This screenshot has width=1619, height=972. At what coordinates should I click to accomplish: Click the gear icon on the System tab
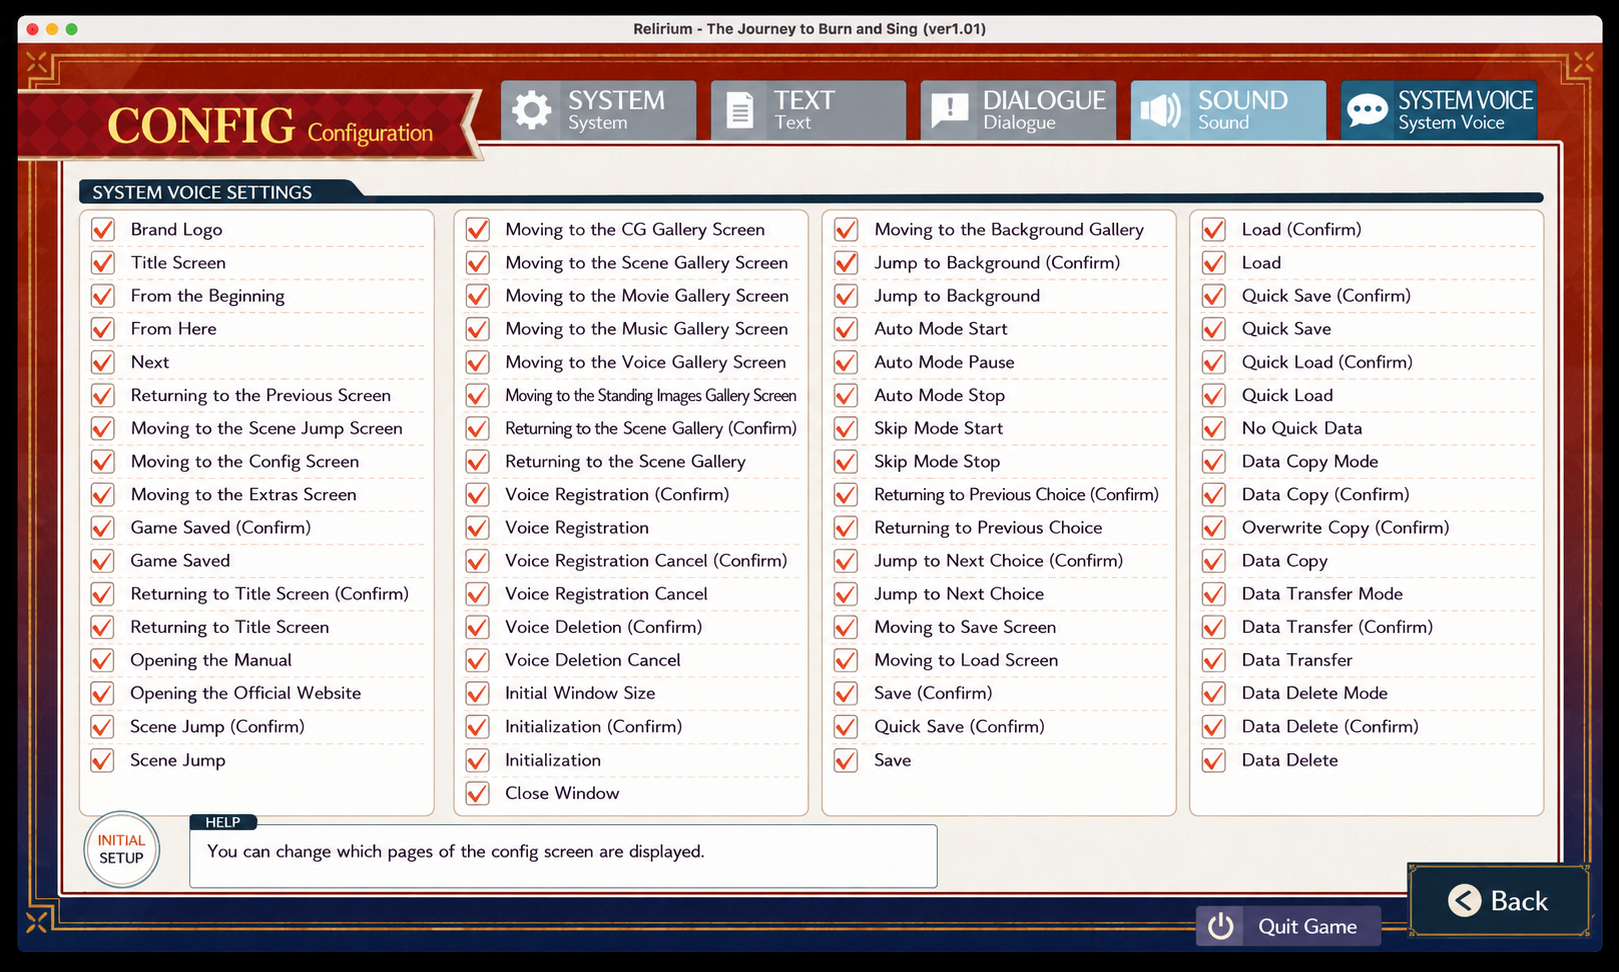click(x=532, y=110)
